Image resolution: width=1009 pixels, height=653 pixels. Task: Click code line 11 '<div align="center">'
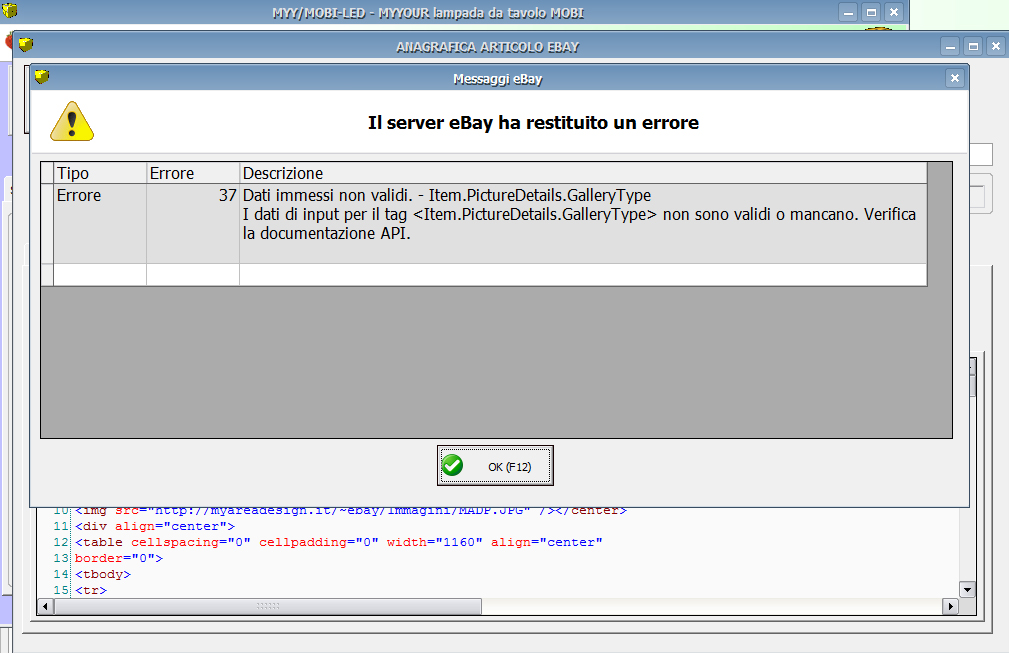click(155, 526)
